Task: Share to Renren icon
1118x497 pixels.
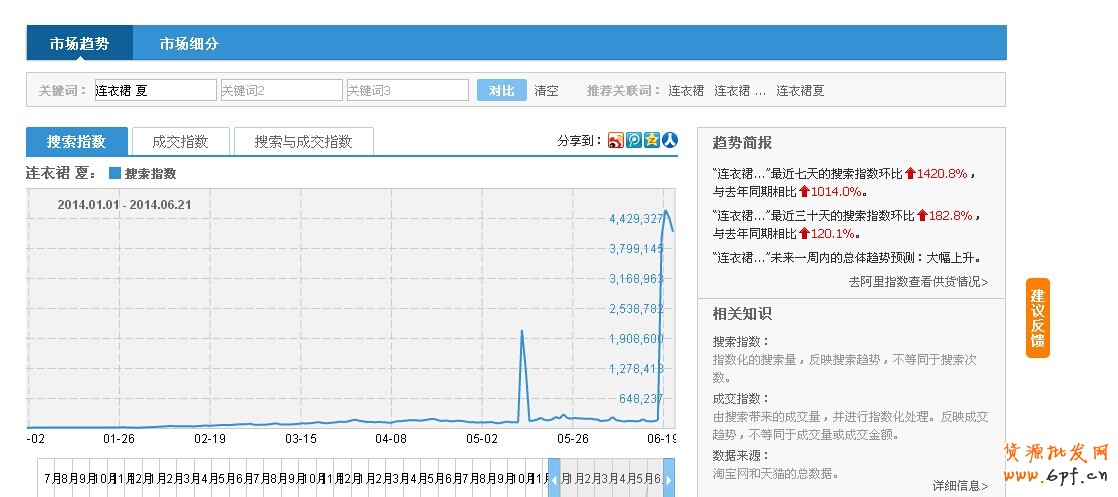Action: click(670, 141)
